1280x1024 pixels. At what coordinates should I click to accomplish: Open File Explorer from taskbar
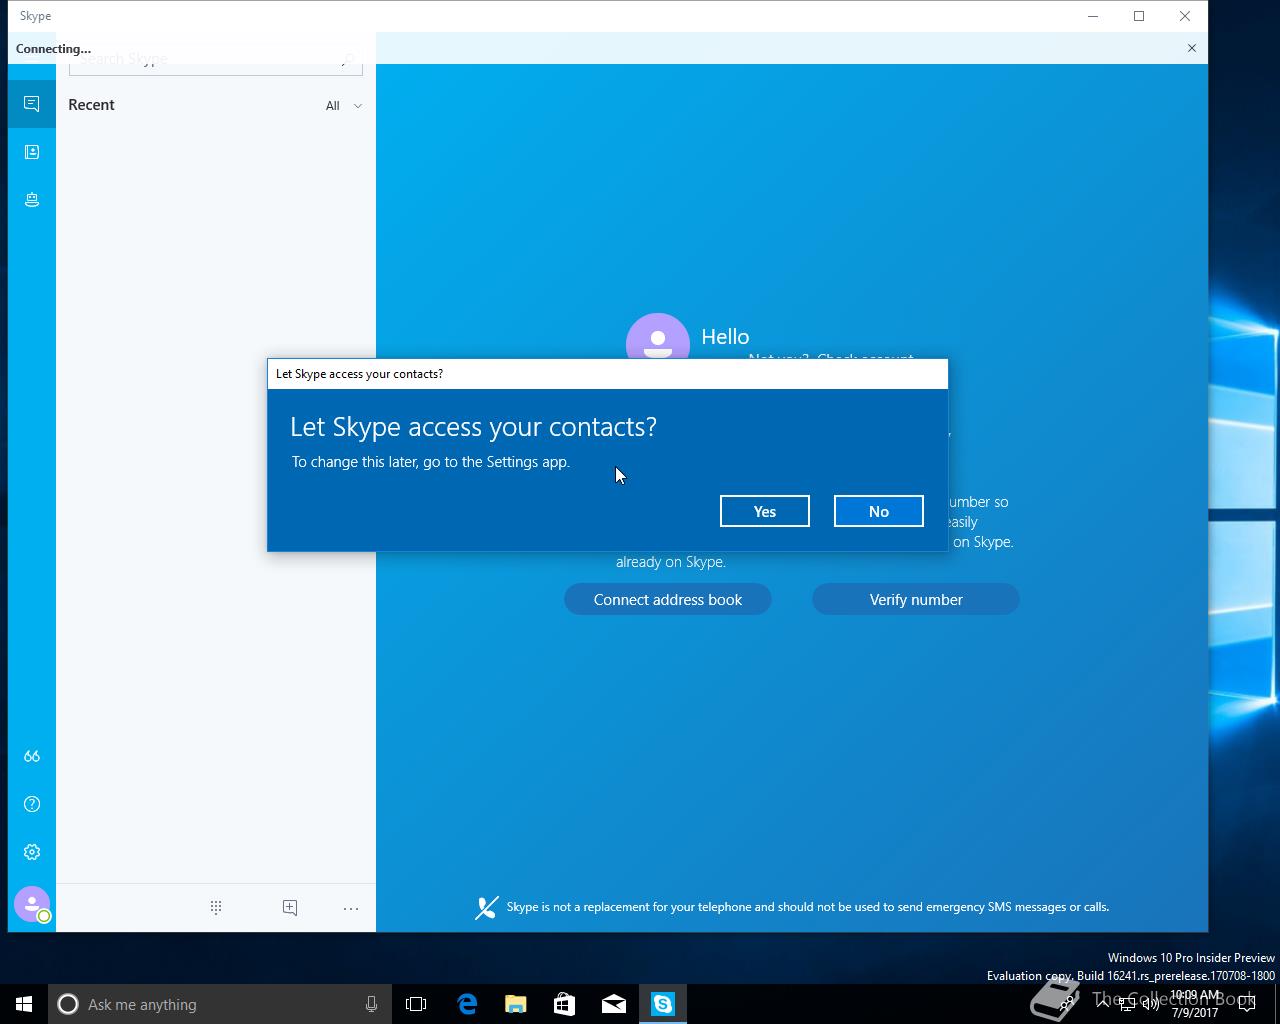(516, 1004)
